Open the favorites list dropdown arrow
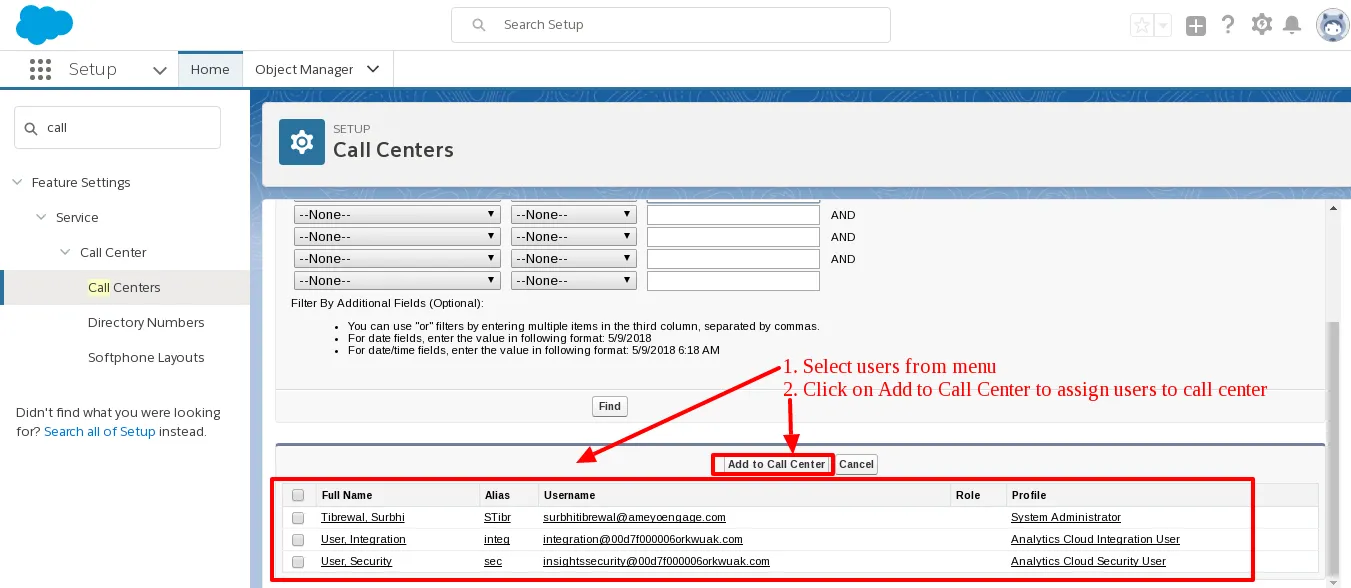Viewport: 1351px width, 588px height. [1162, 26]
